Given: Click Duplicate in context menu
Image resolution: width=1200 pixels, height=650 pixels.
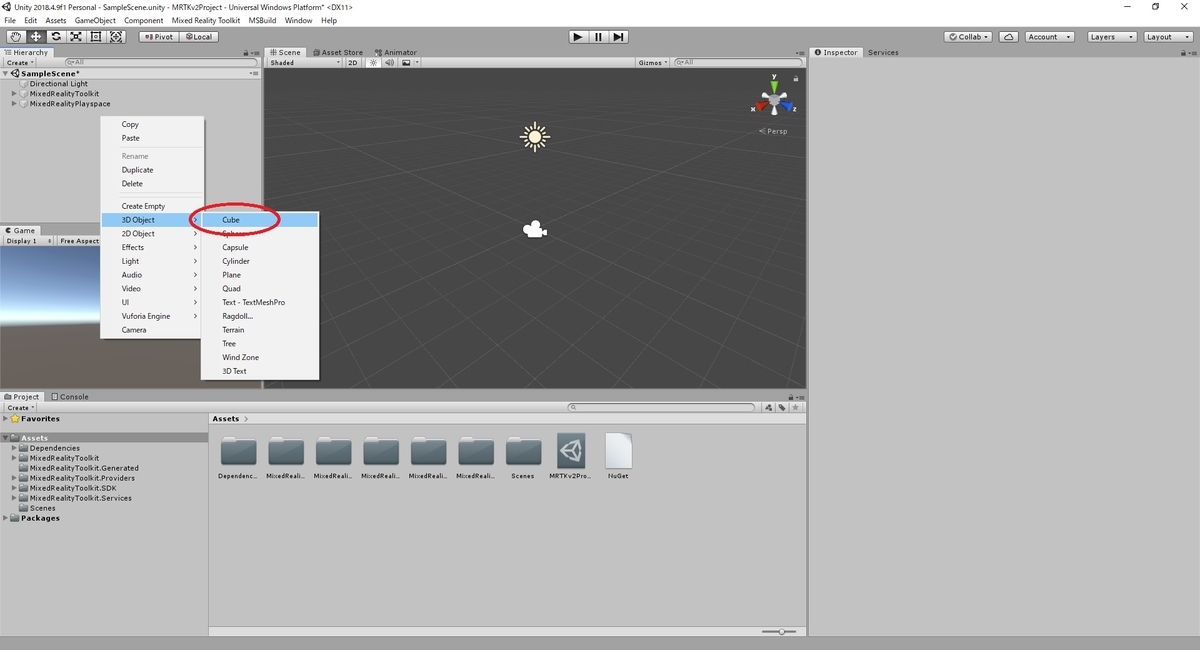Looking at the screenshot, I should tap(152, 170).
